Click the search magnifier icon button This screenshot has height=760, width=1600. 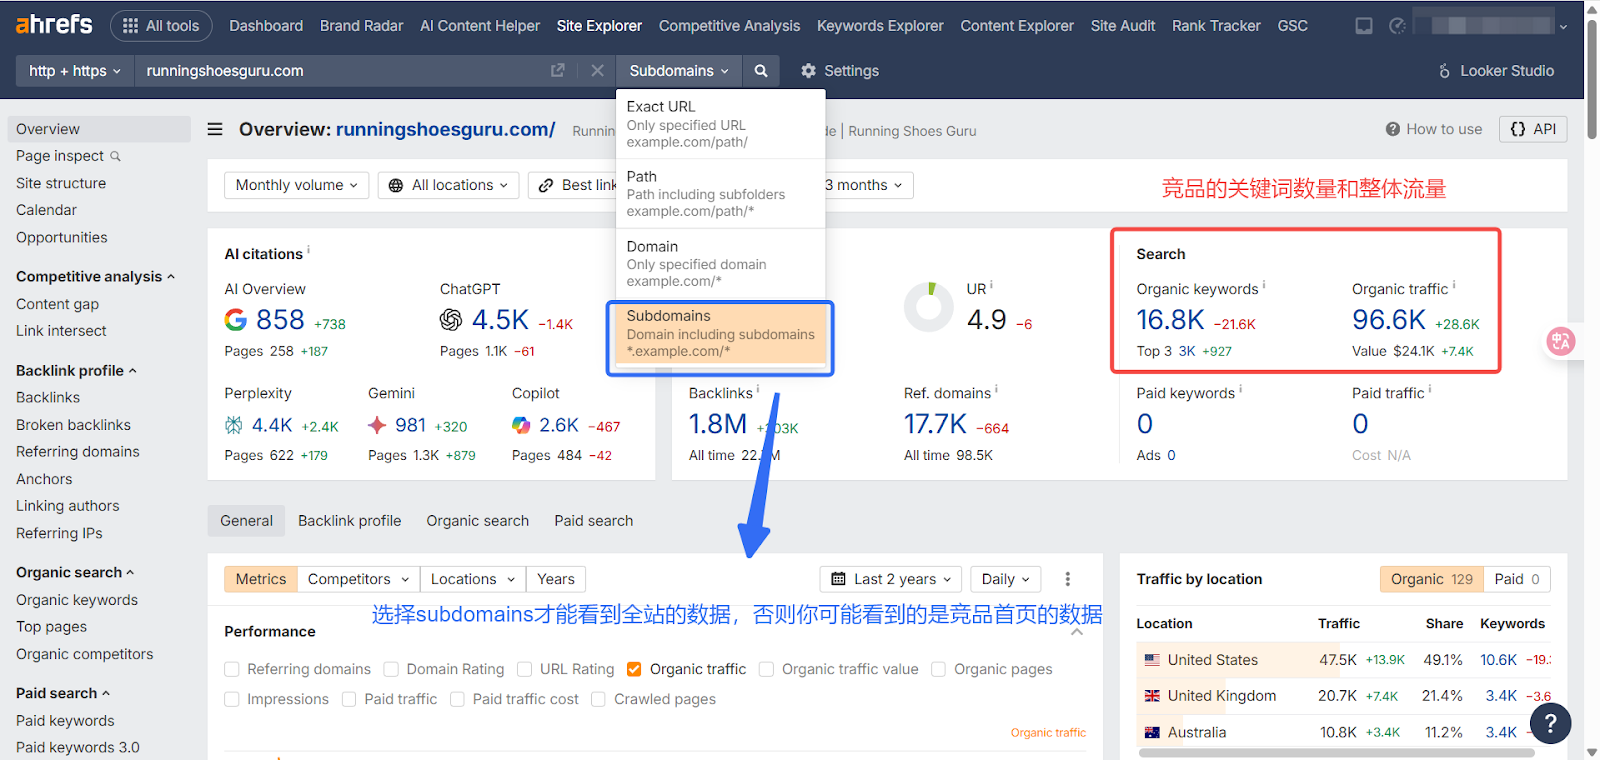tap(761, 71)
